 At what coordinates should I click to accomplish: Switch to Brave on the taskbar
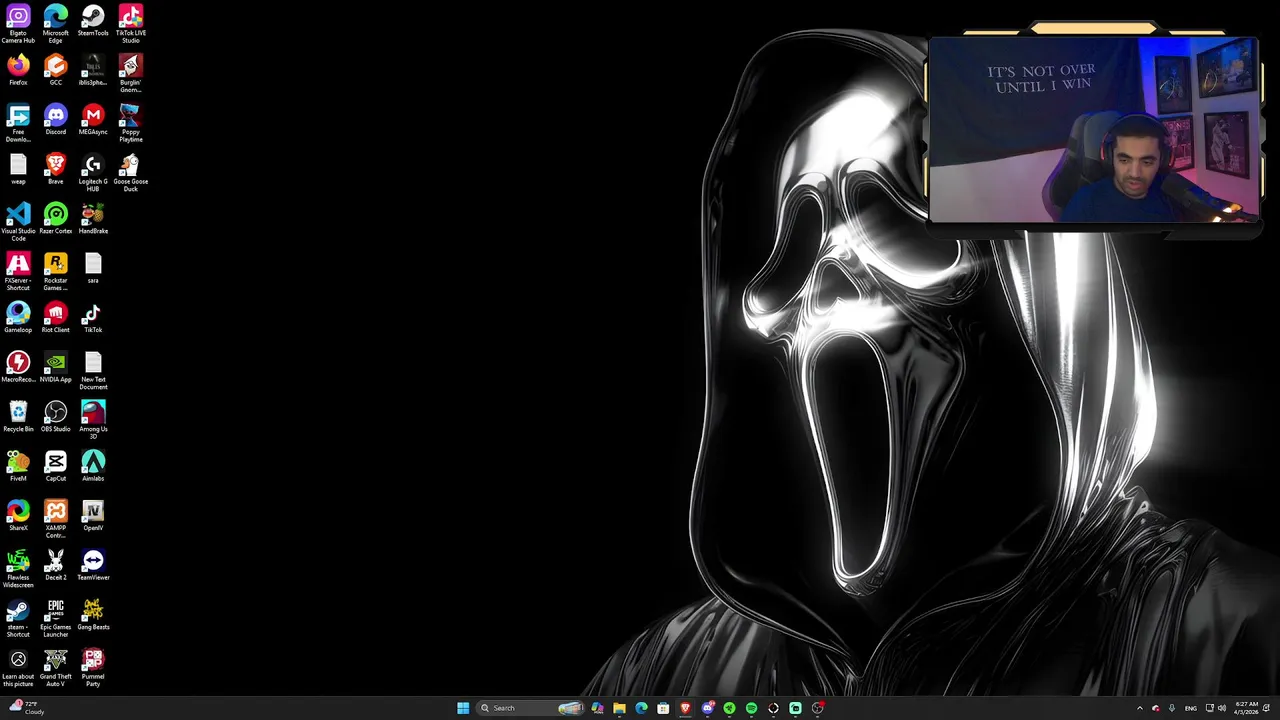(x=685, y=708)
